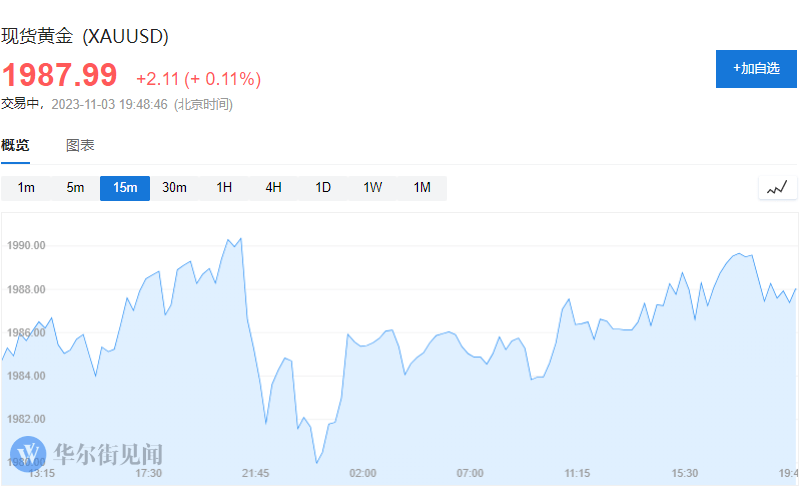The image size is (810, 496).
Task: Select the highlighted 15m interval
Action: pos(125,188)
